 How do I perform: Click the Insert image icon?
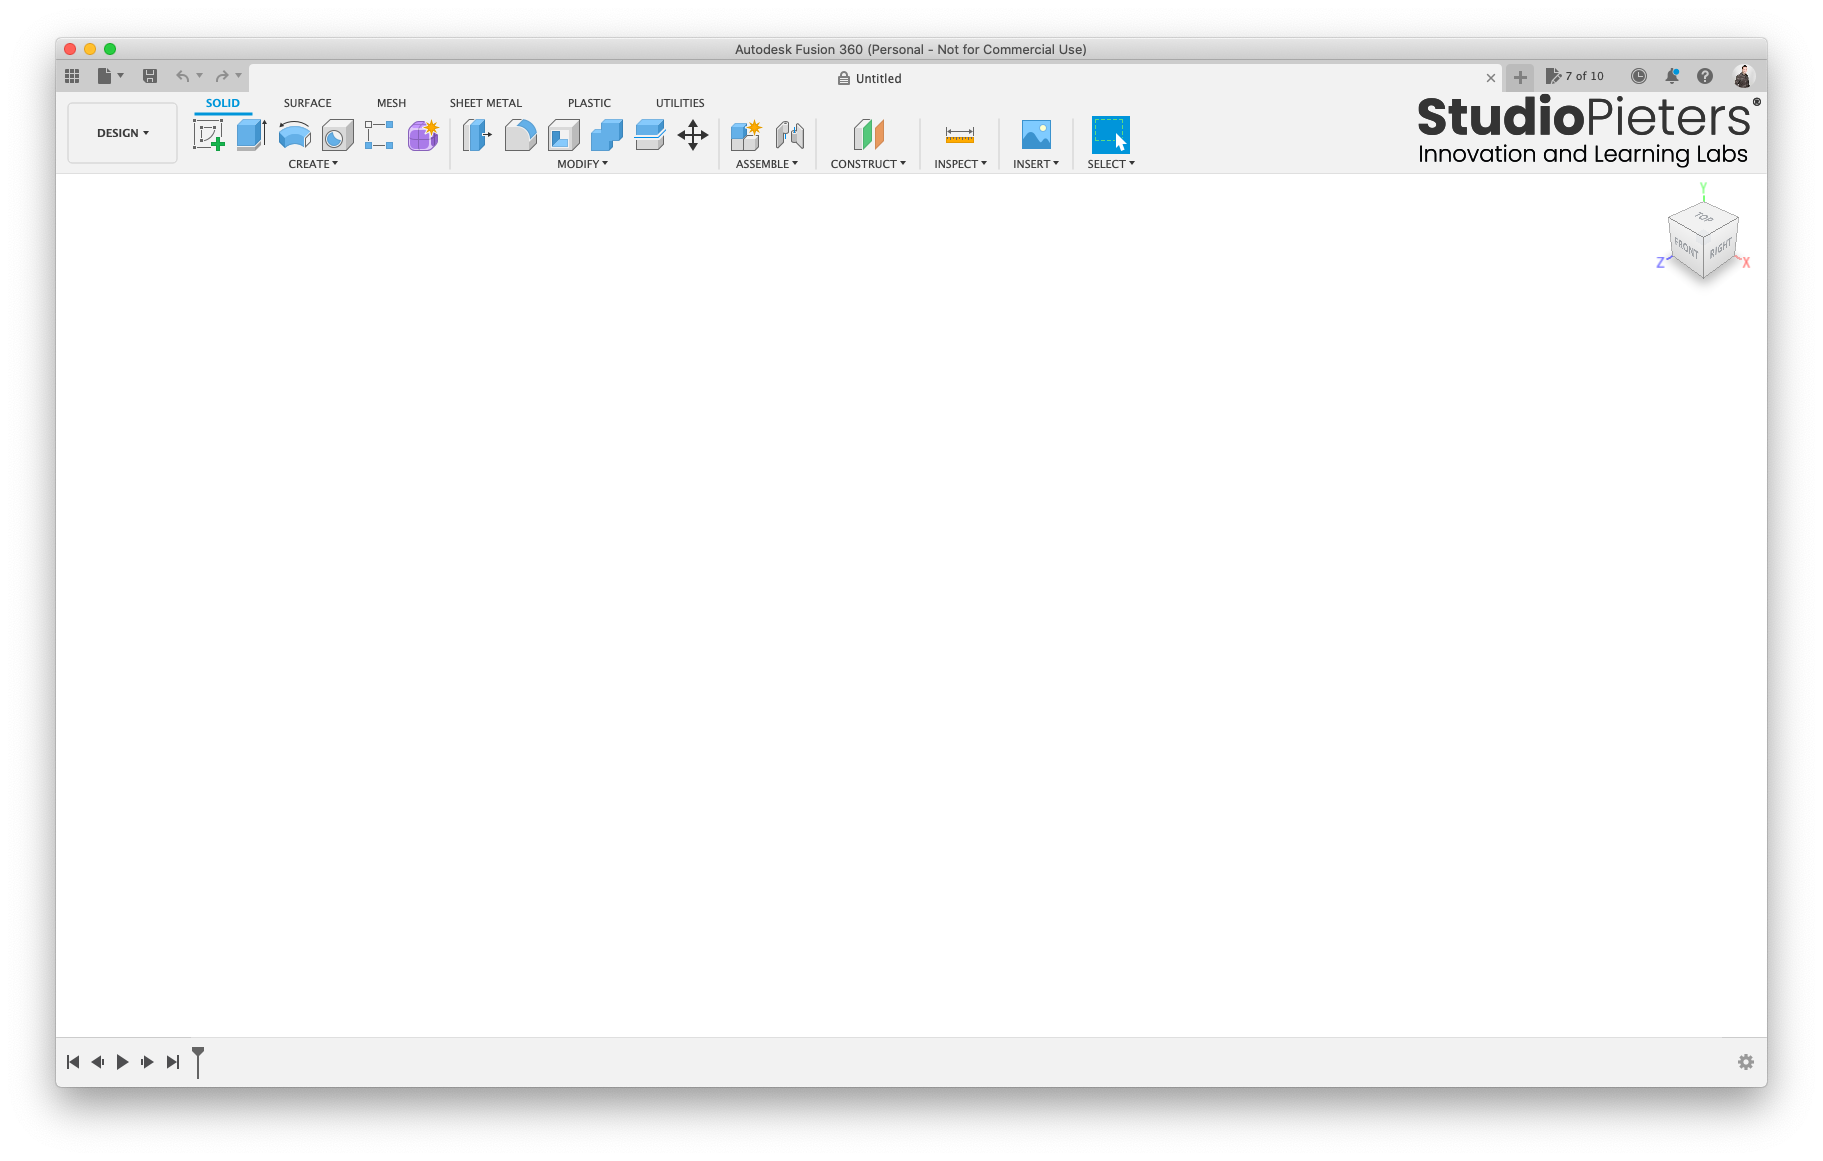tap(1036, 134)
